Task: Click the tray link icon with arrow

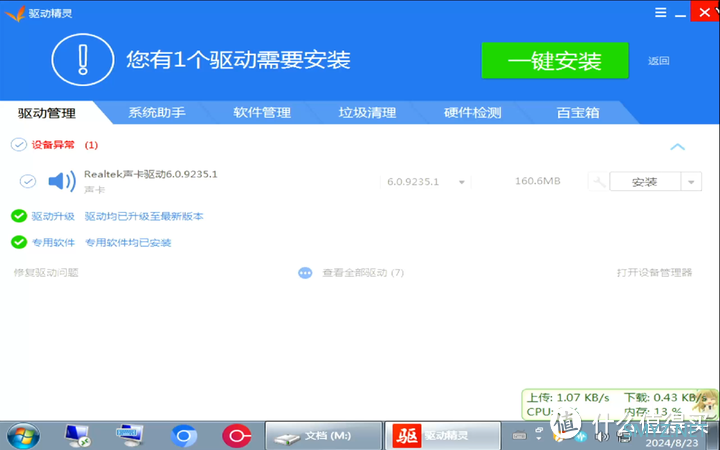Action: pyautogui.click(x=539, y=433)
